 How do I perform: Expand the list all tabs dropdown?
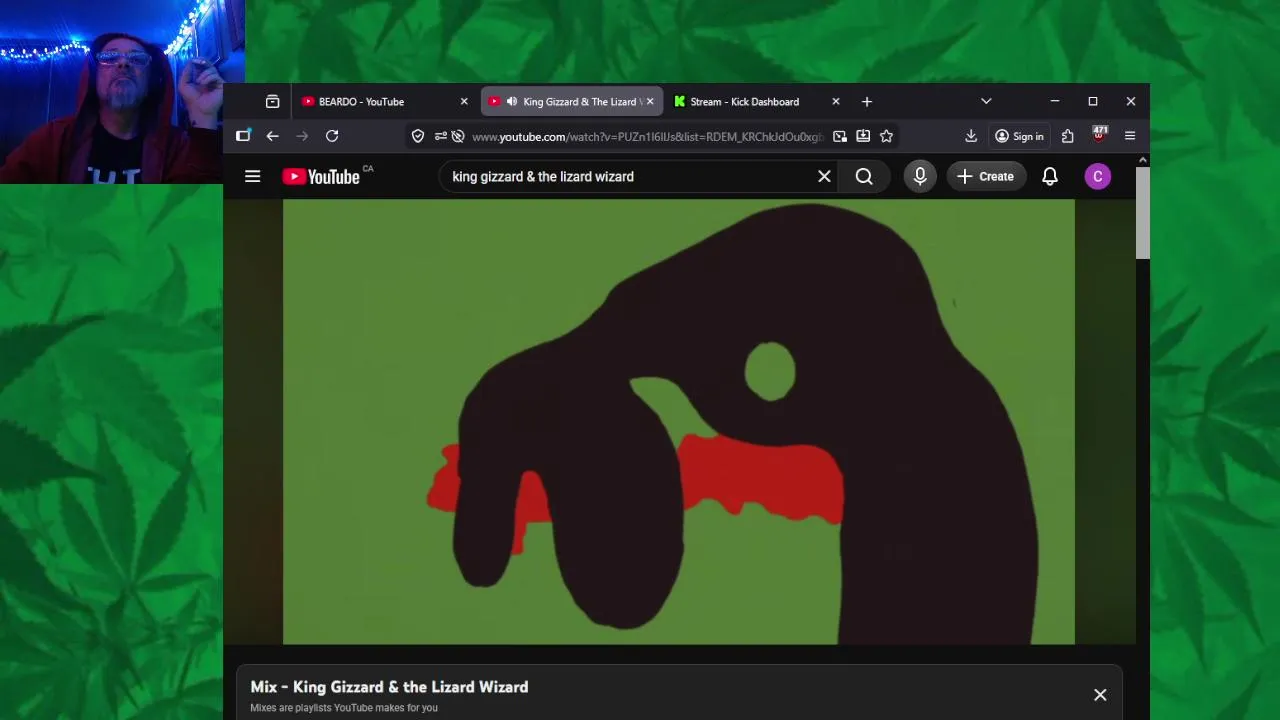click(986, 102)
